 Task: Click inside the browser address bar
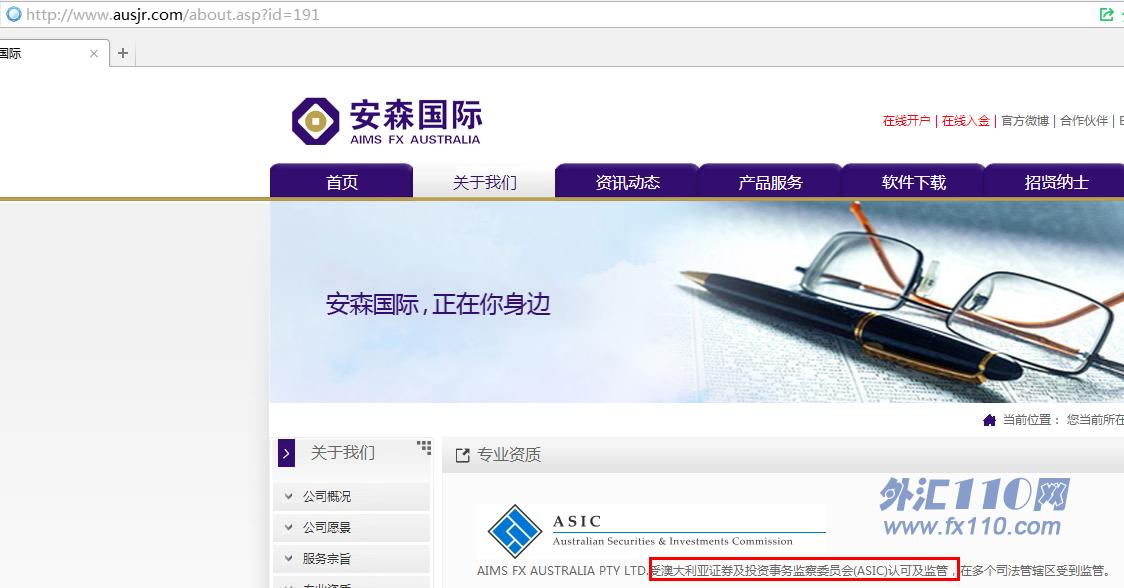[400, 14]
